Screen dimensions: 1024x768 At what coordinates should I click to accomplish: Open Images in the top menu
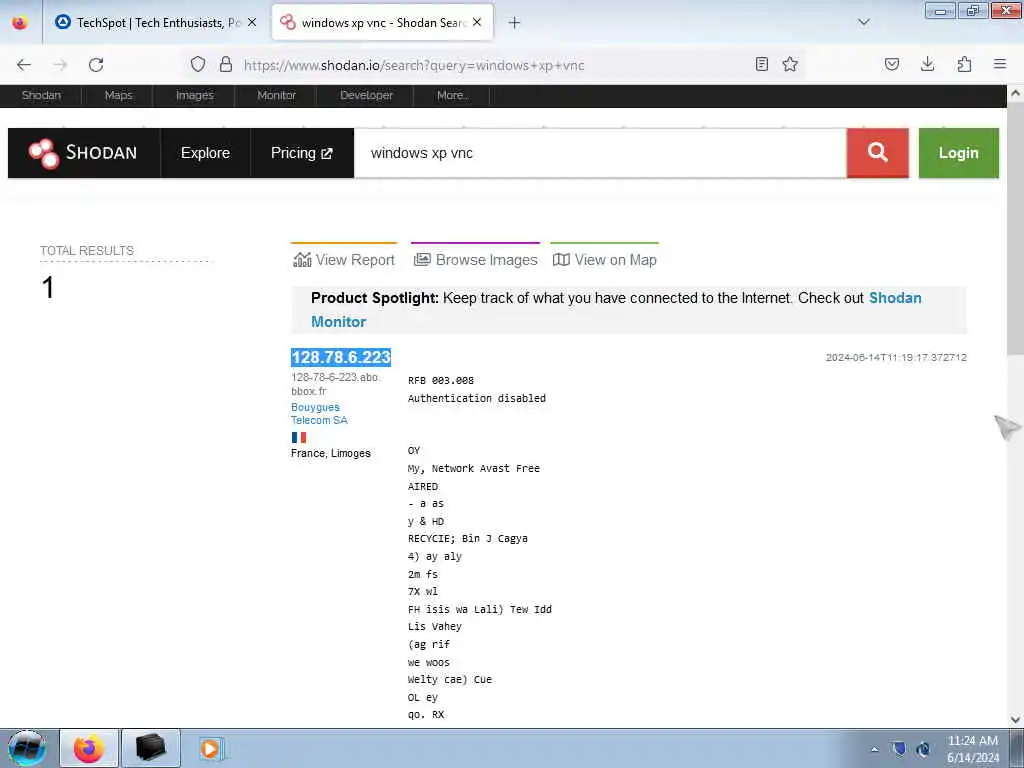click(x=195, y=95)
